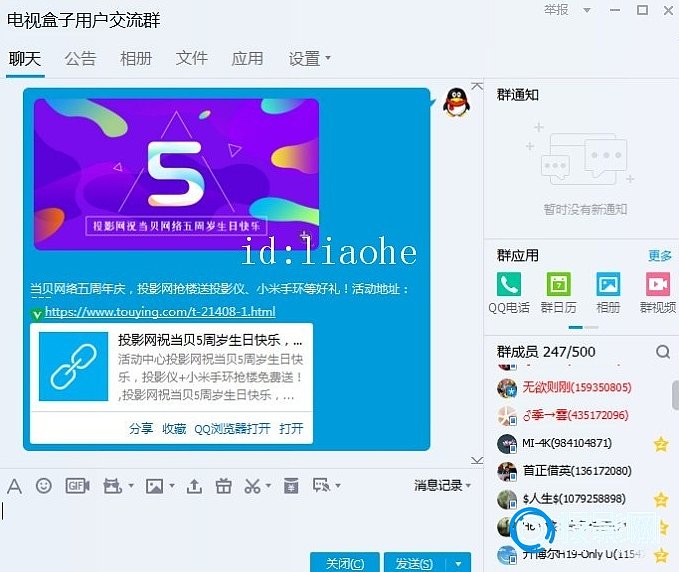Click the link card title 投影网祝当贝5周岁生日快乐
This screenshot has height=572, width=679.
pos(210,340)
